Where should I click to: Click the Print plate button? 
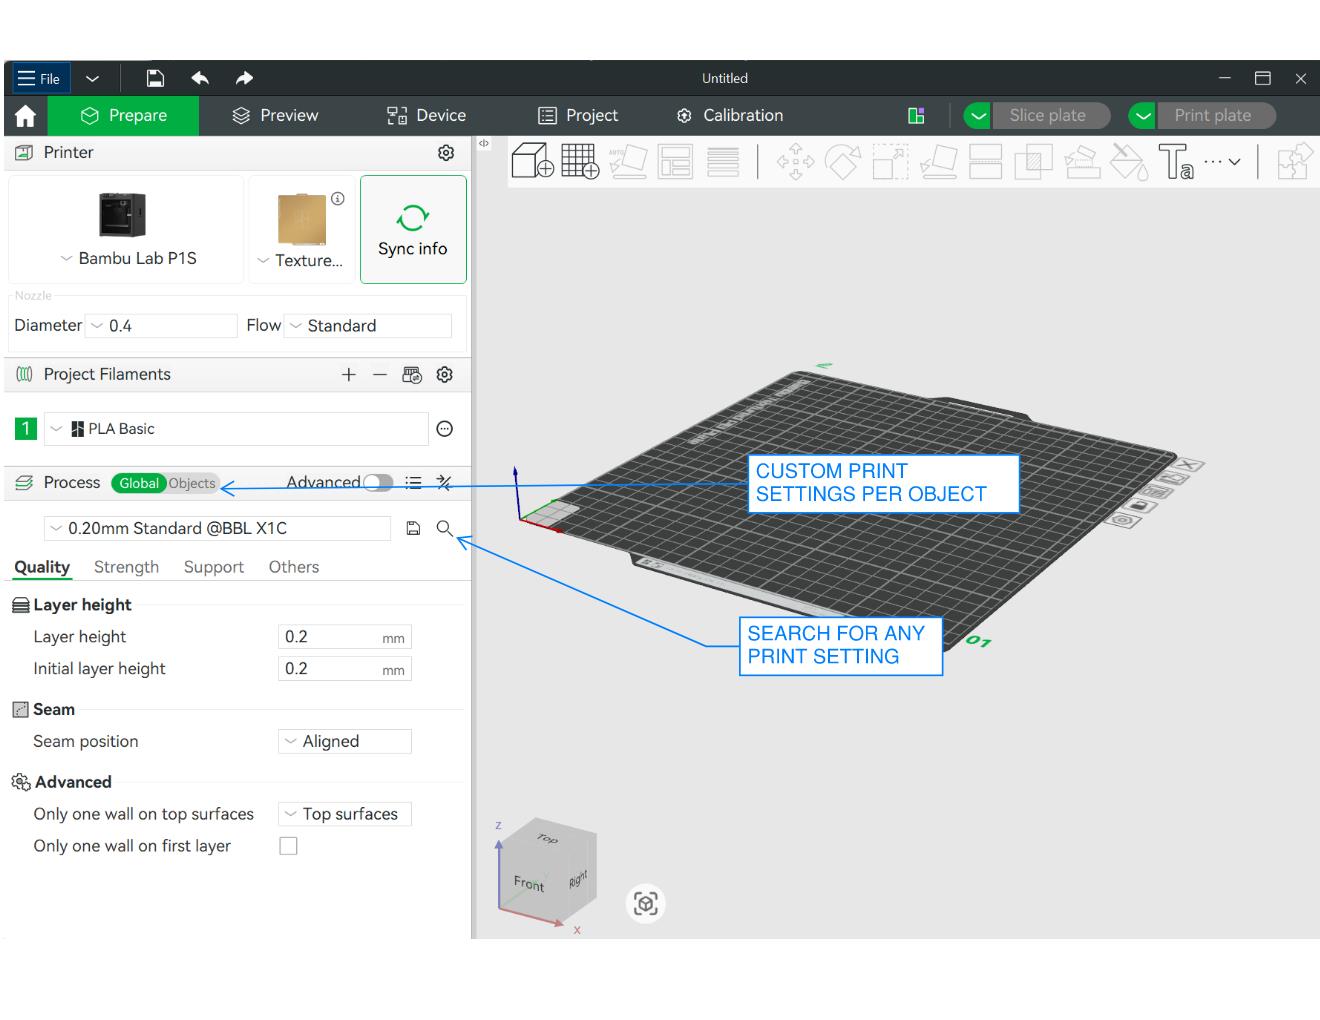pyautogui.click(x=1212, y=115)
